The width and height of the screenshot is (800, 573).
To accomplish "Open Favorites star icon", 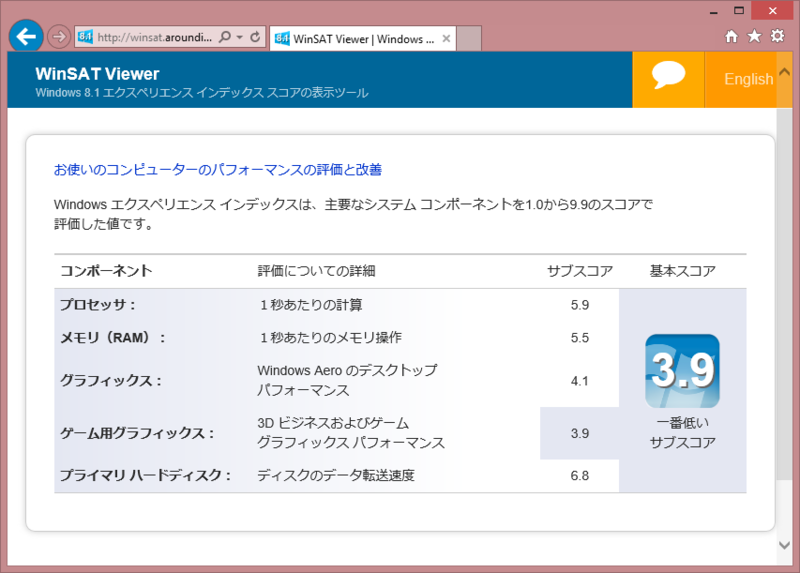I will click(x=755, y=36).
